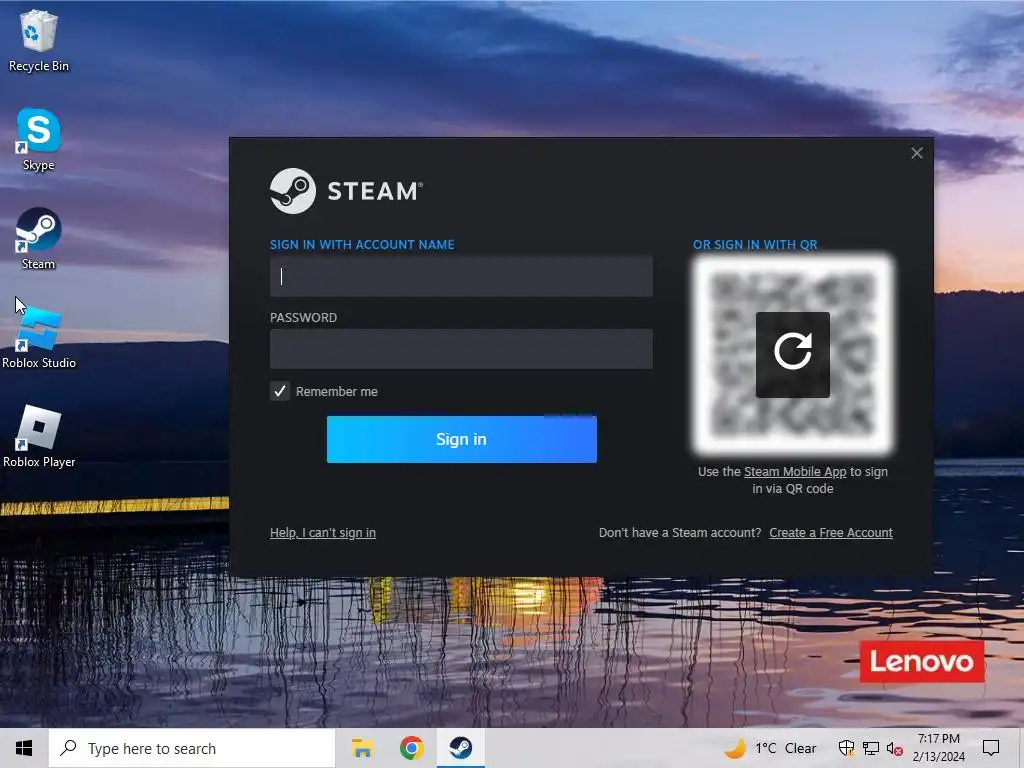Viewport: 1024px width, 768px height.
Task: Click the Sign in button
Action: (x=462, y=440)
